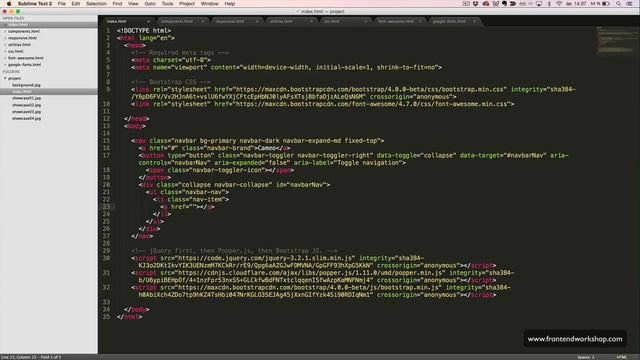
Task: Open showcase03.jpg in project folder
Action: [x=26, y=111]
